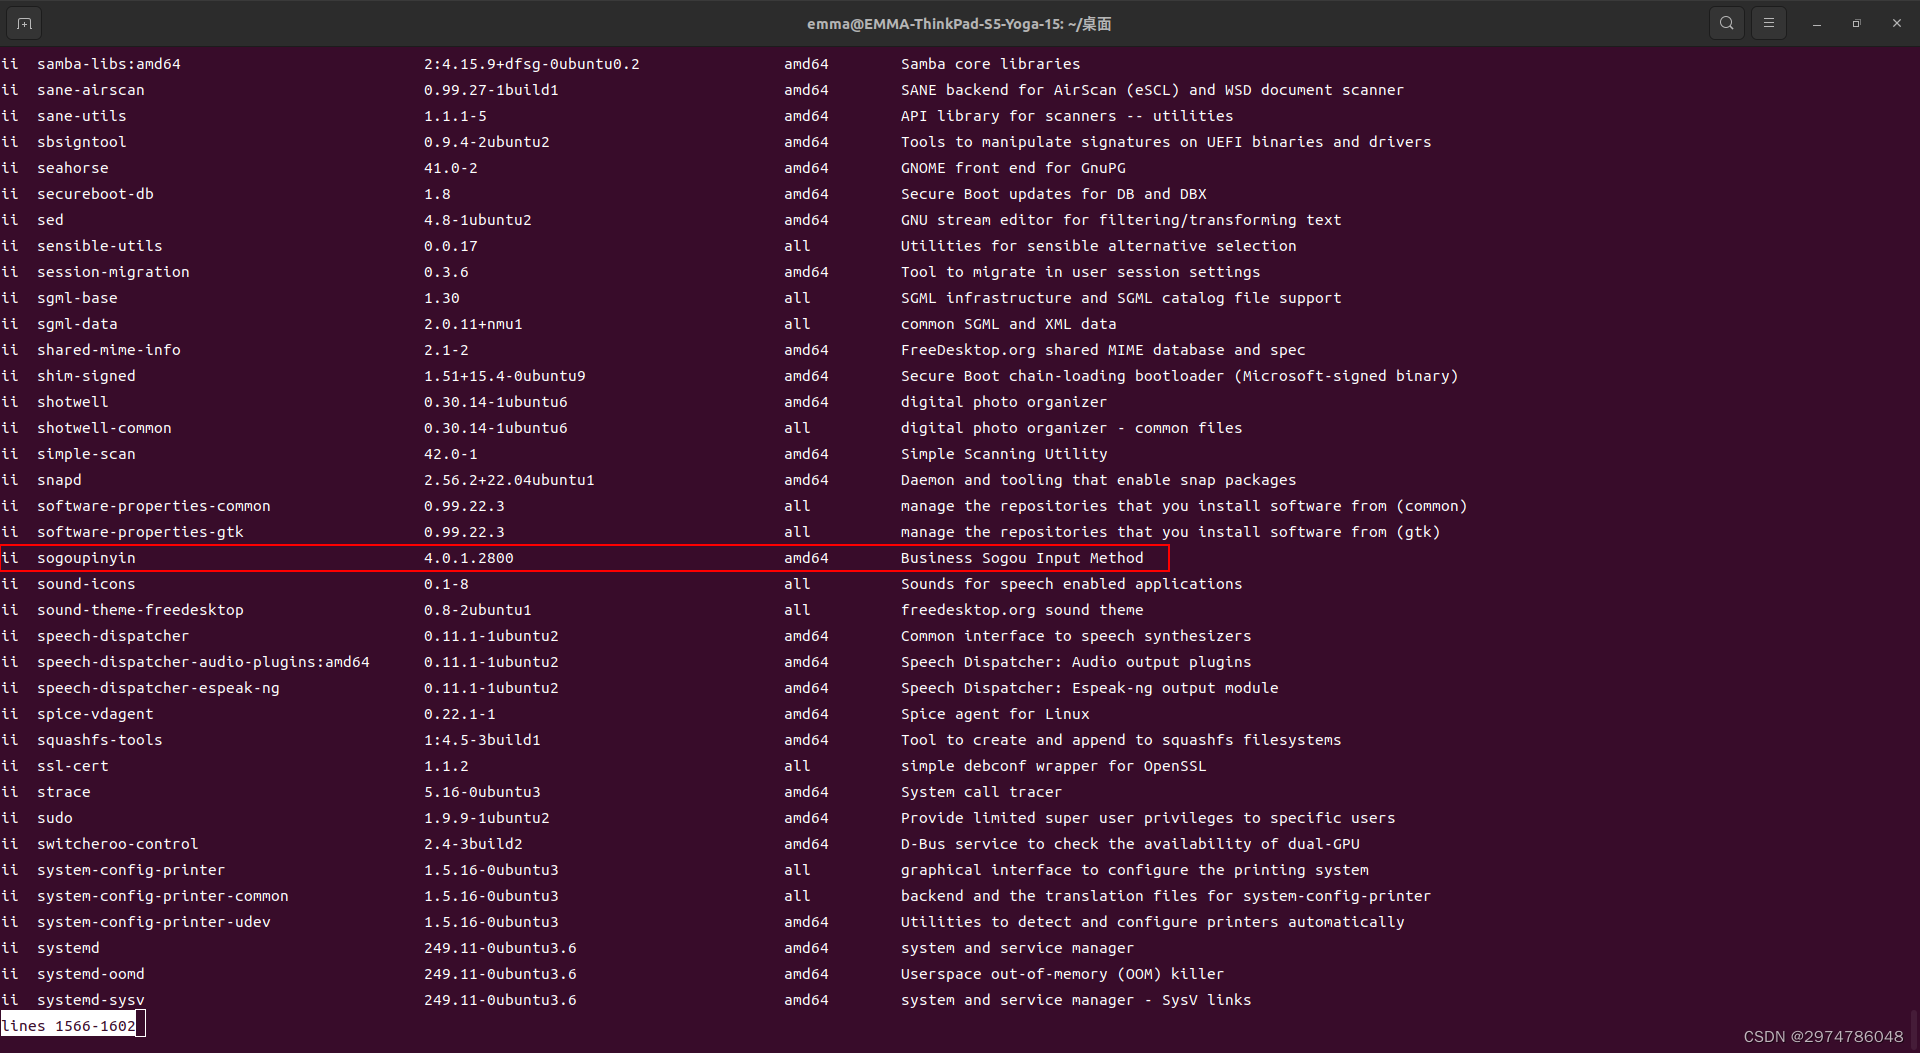Select version 2.0.11+nmu1
1920x1053 pixels.
click(x=473, y=324)
